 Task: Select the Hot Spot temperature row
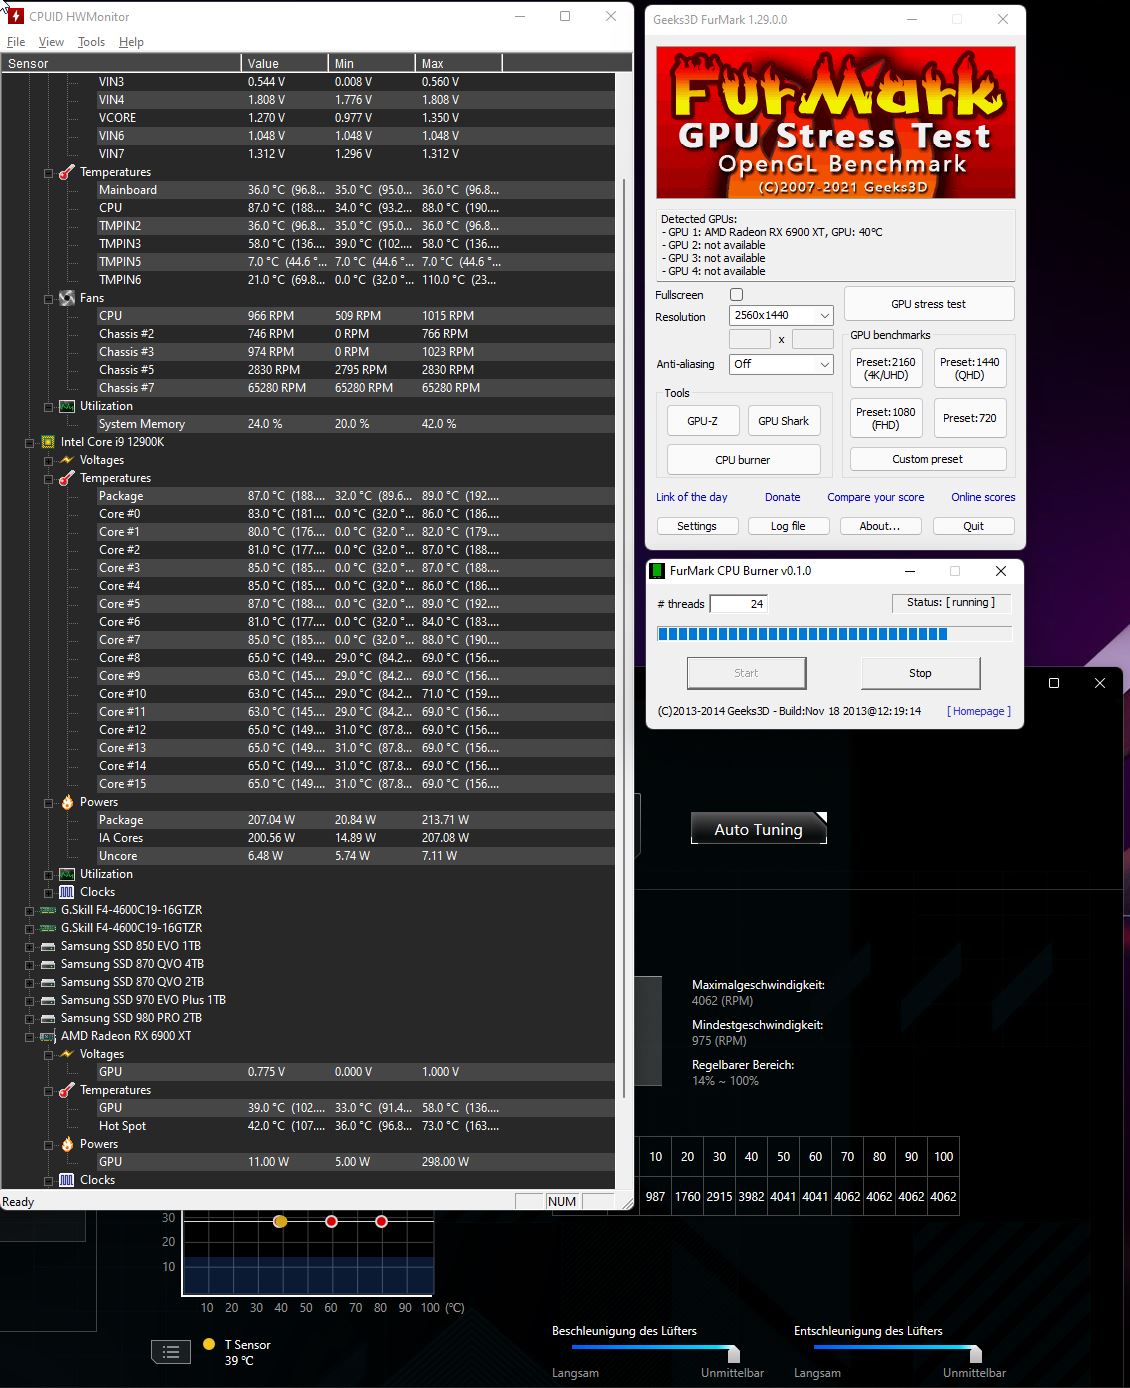click(308, 1126)
